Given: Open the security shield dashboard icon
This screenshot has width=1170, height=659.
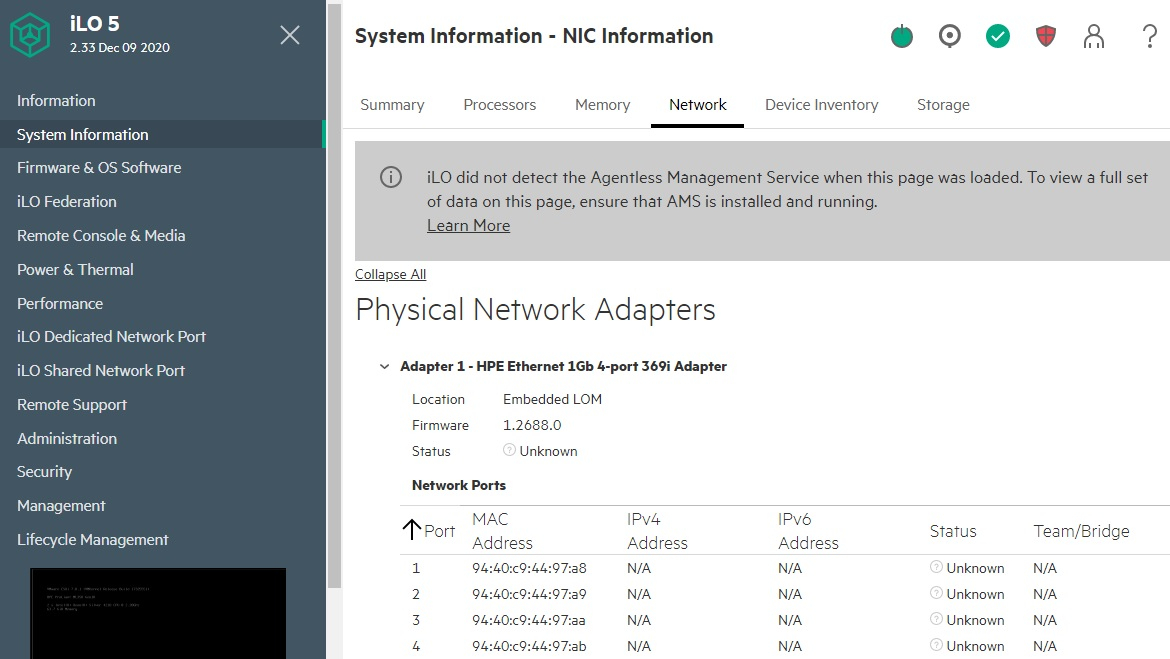Looking at the screenshot, I should 1045,36.
